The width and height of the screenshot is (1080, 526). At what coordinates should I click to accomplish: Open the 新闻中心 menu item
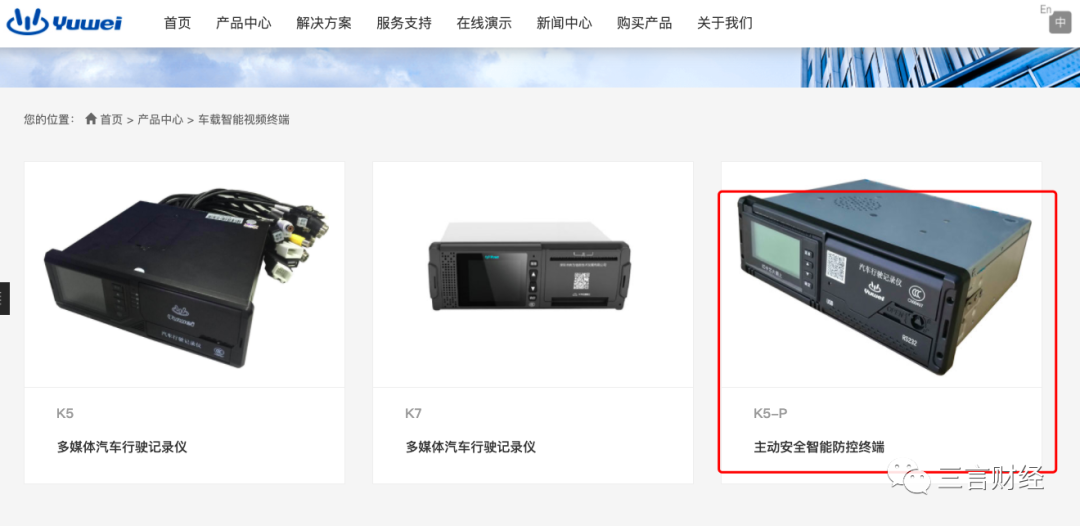[x=564, y=23]
